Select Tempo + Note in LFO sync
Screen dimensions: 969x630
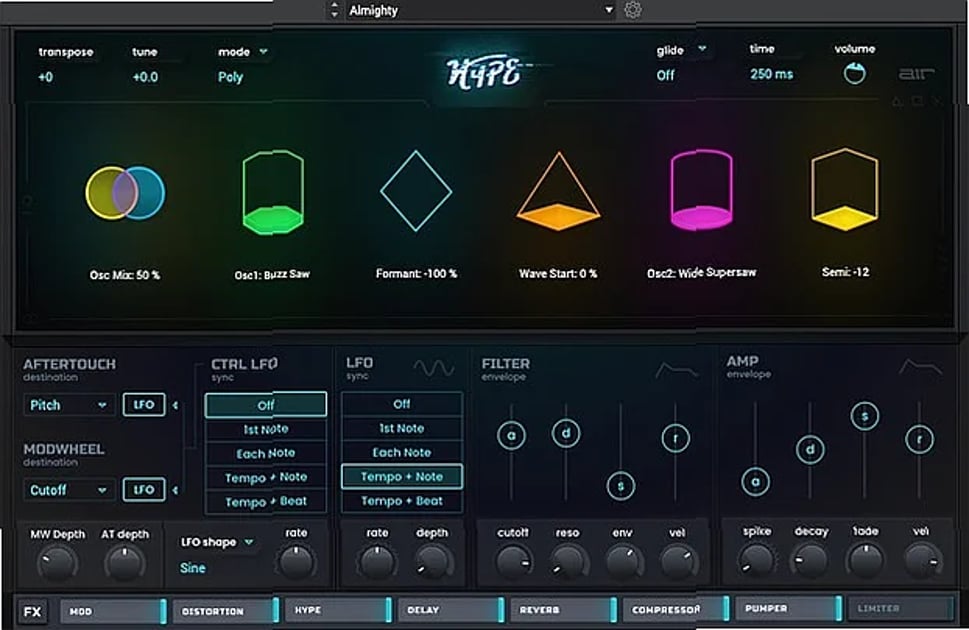click(x=401, y=477)
